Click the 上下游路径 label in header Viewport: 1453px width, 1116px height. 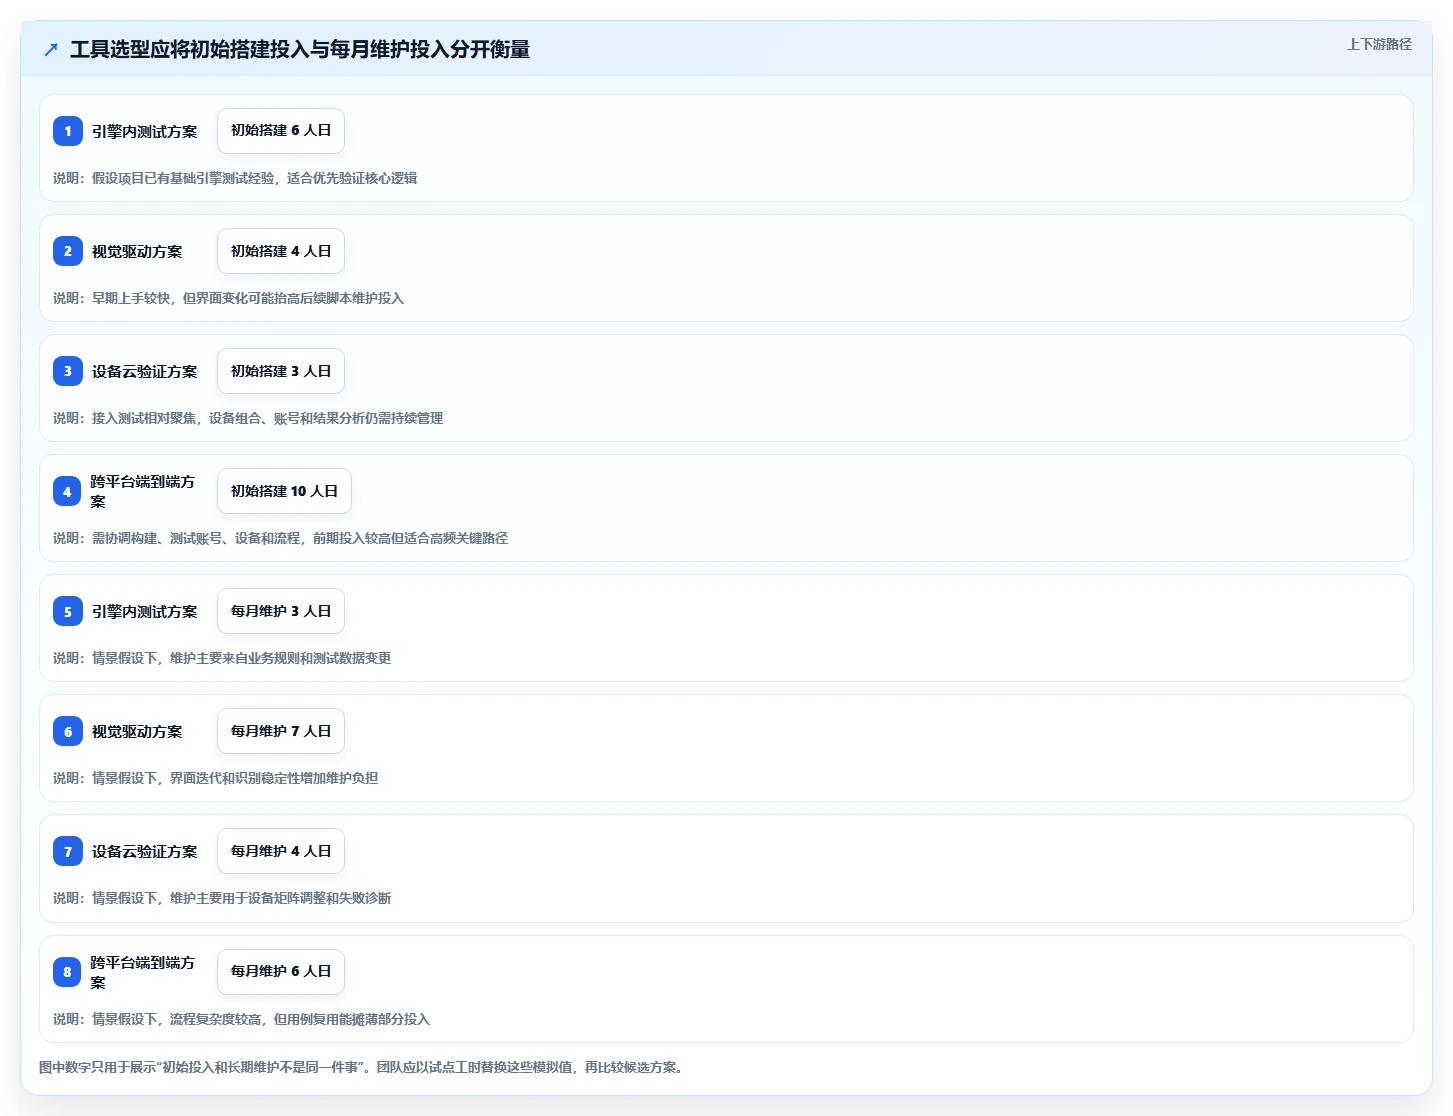click(1379, 44)
